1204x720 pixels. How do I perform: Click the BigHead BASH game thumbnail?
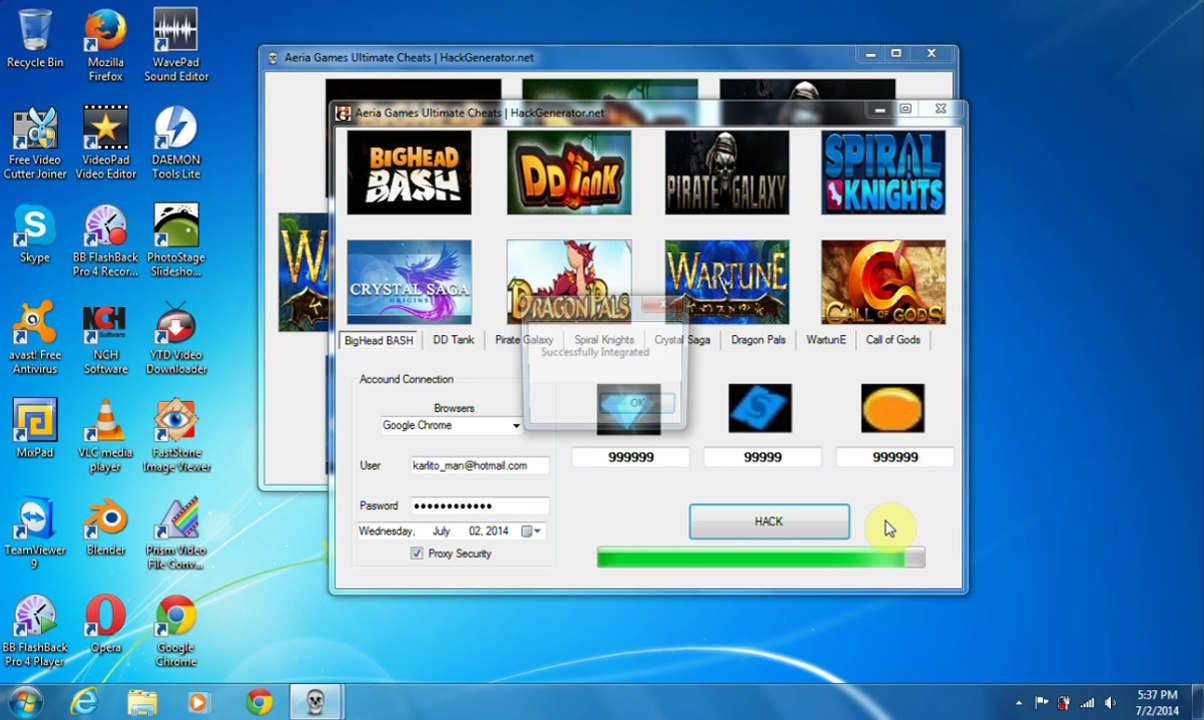pos(409,172)
